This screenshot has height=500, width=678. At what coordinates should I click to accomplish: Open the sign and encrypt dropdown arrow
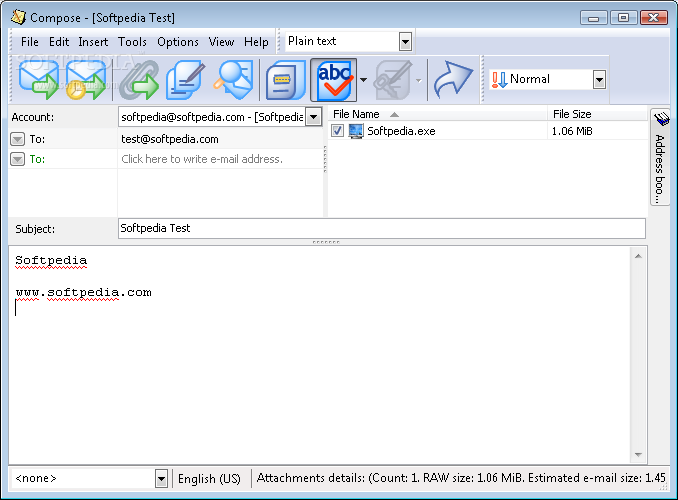point(418,80)
